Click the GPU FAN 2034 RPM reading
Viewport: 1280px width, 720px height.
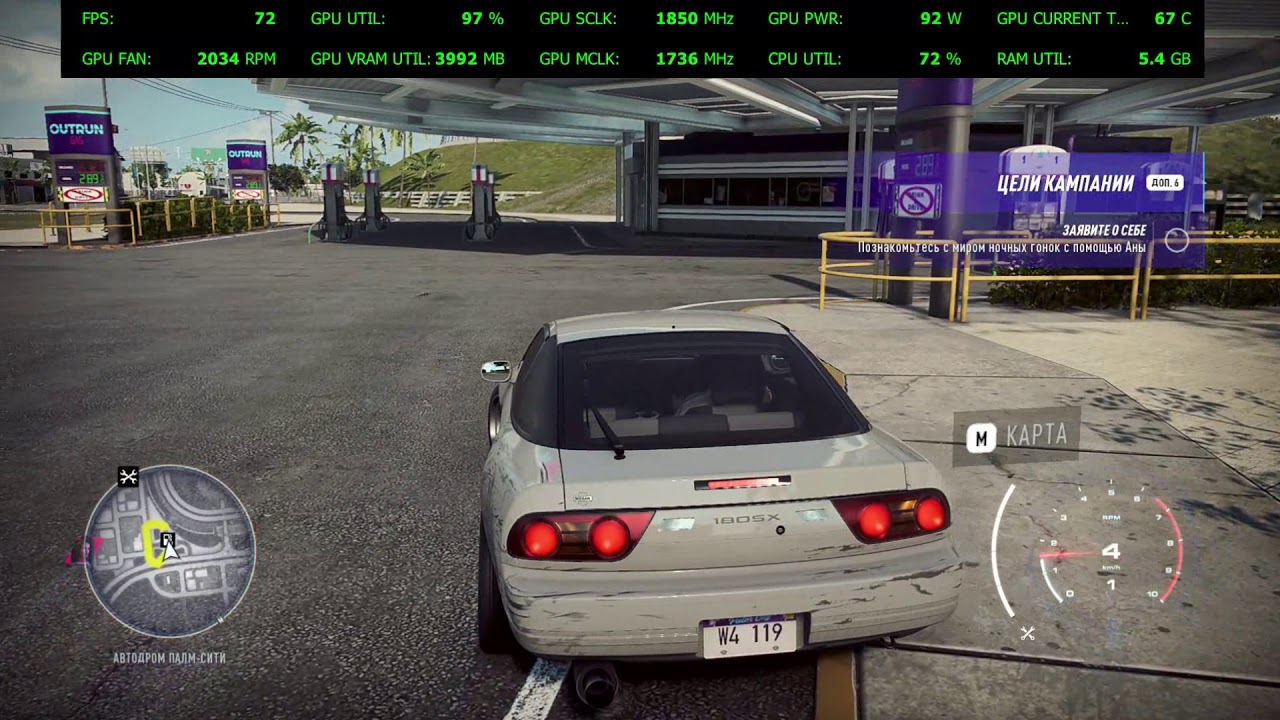pos(236,59)
